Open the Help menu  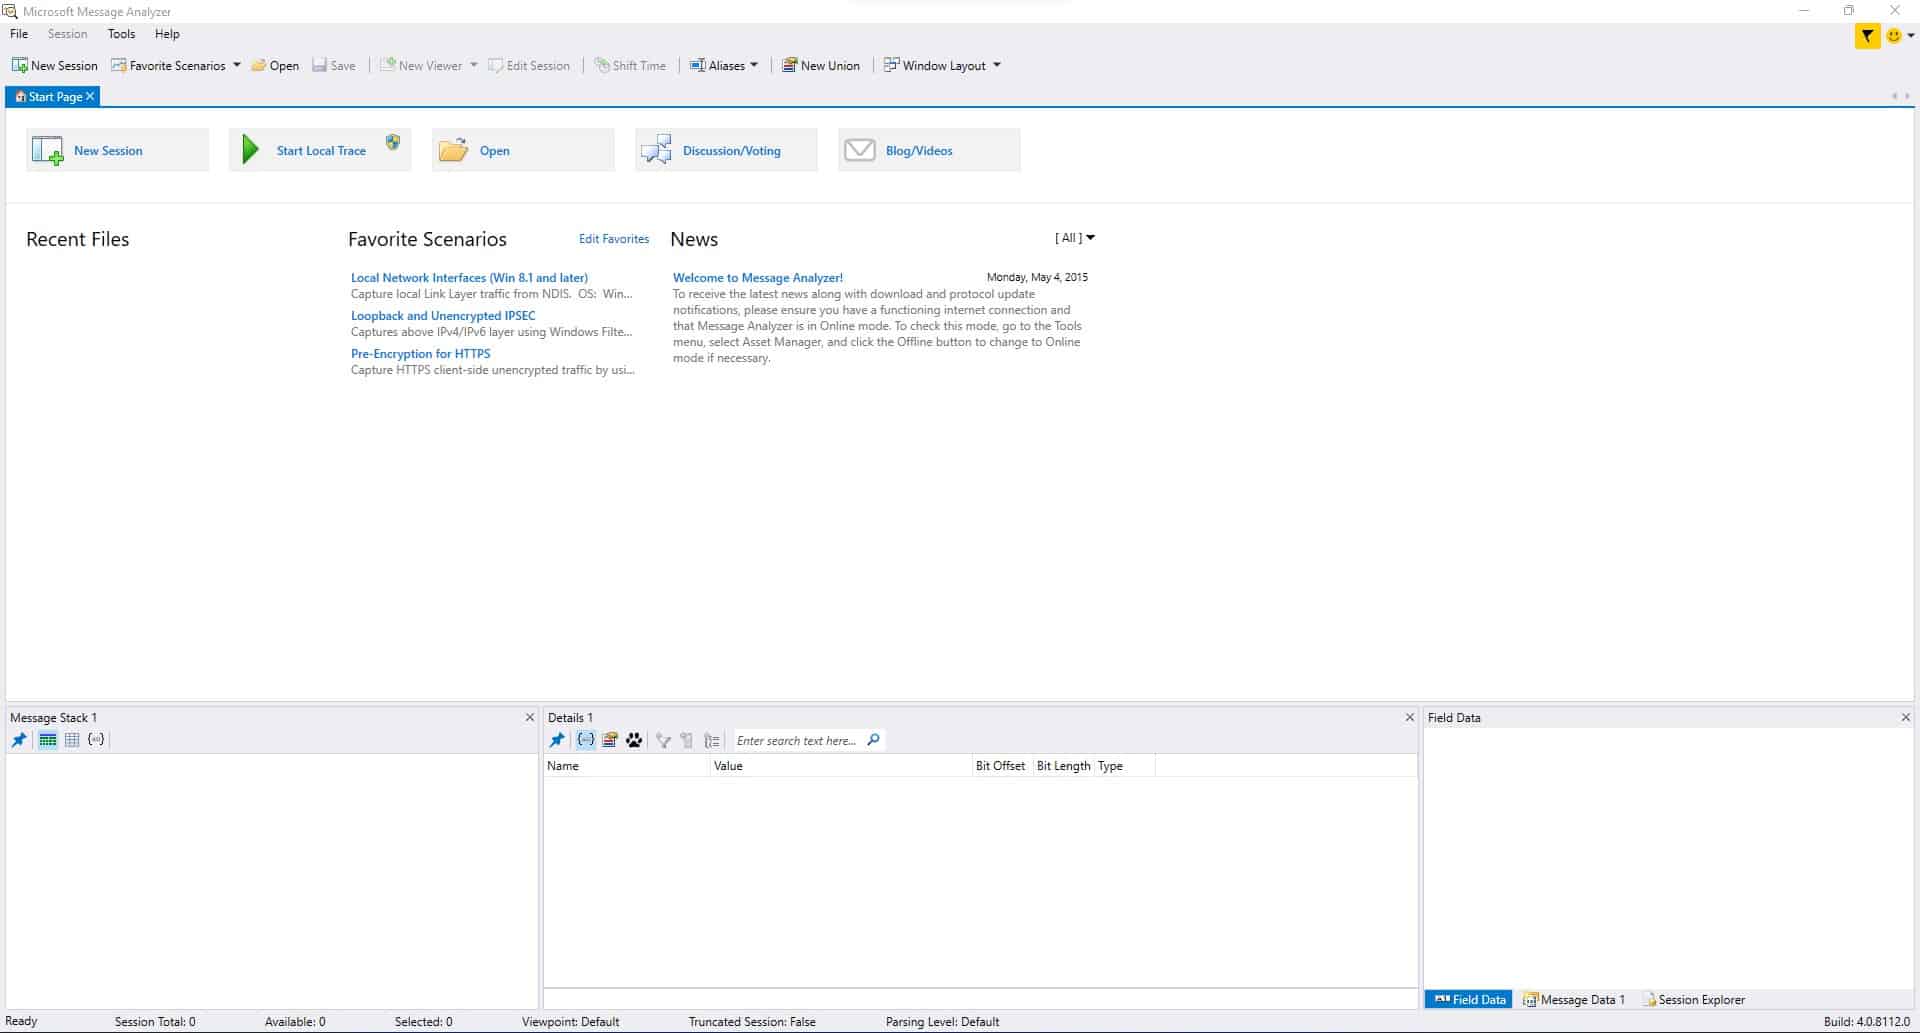pyautogui.click(x=167, y=34)
